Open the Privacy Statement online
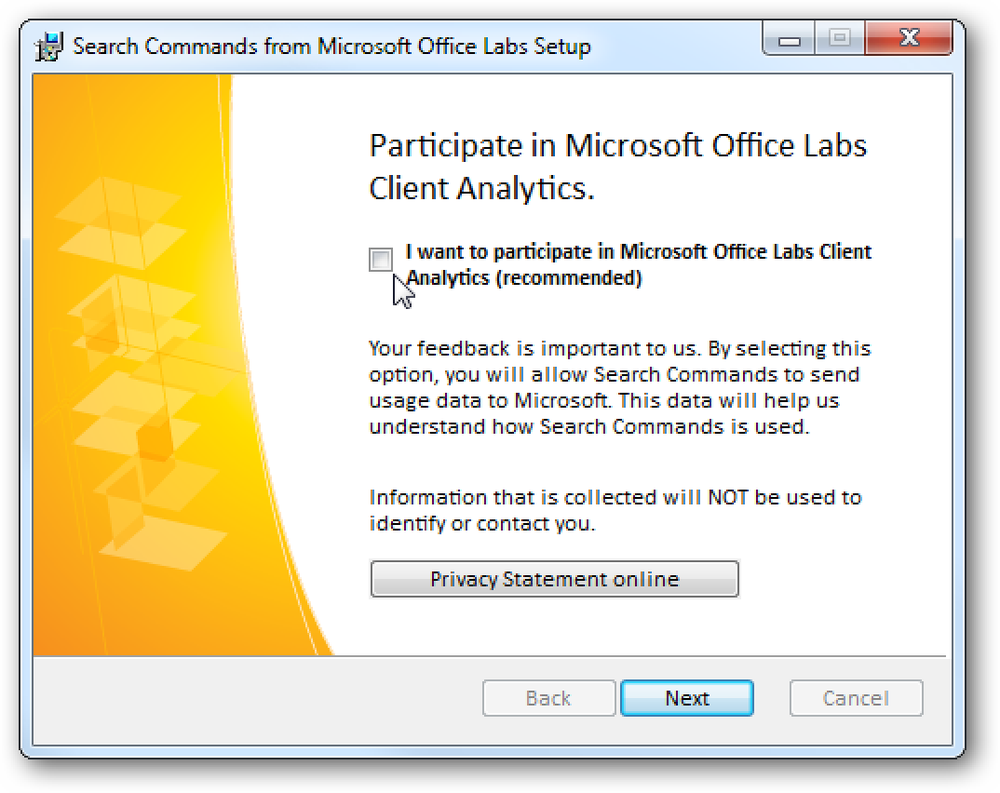This screenshot has height=793, width=1000. (554, 579)
